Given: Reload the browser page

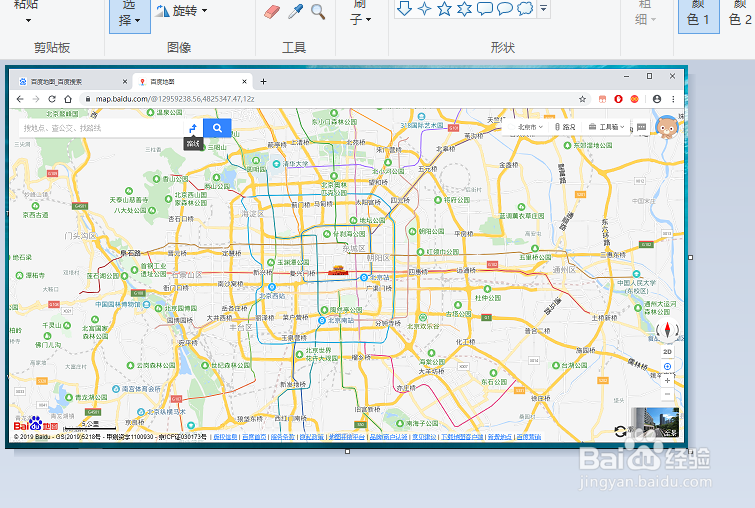Looking at the screenshot, I should (x=52, y=99).
